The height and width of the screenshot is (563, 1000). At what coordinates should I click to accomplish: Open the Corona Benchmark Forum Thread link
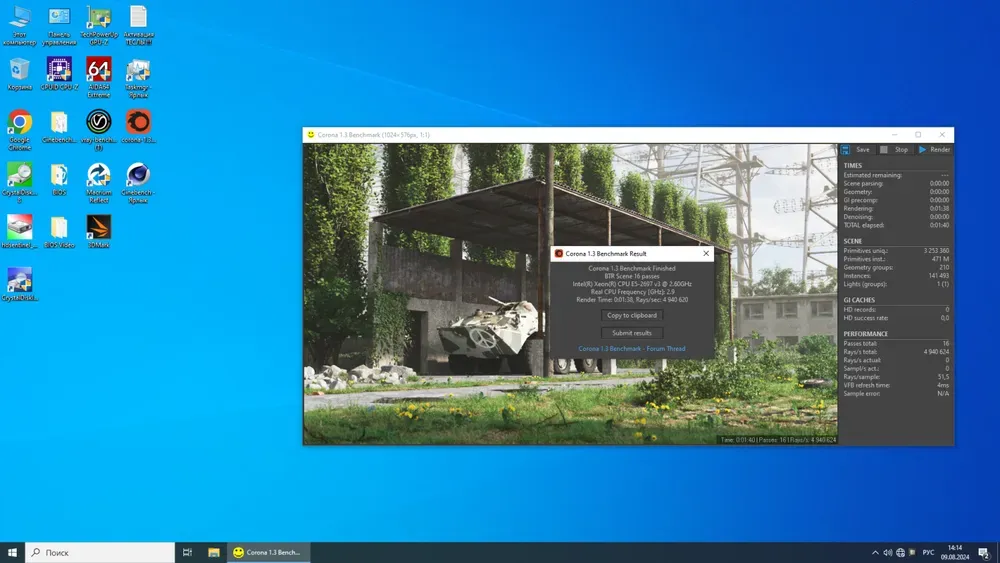[632, 349]
